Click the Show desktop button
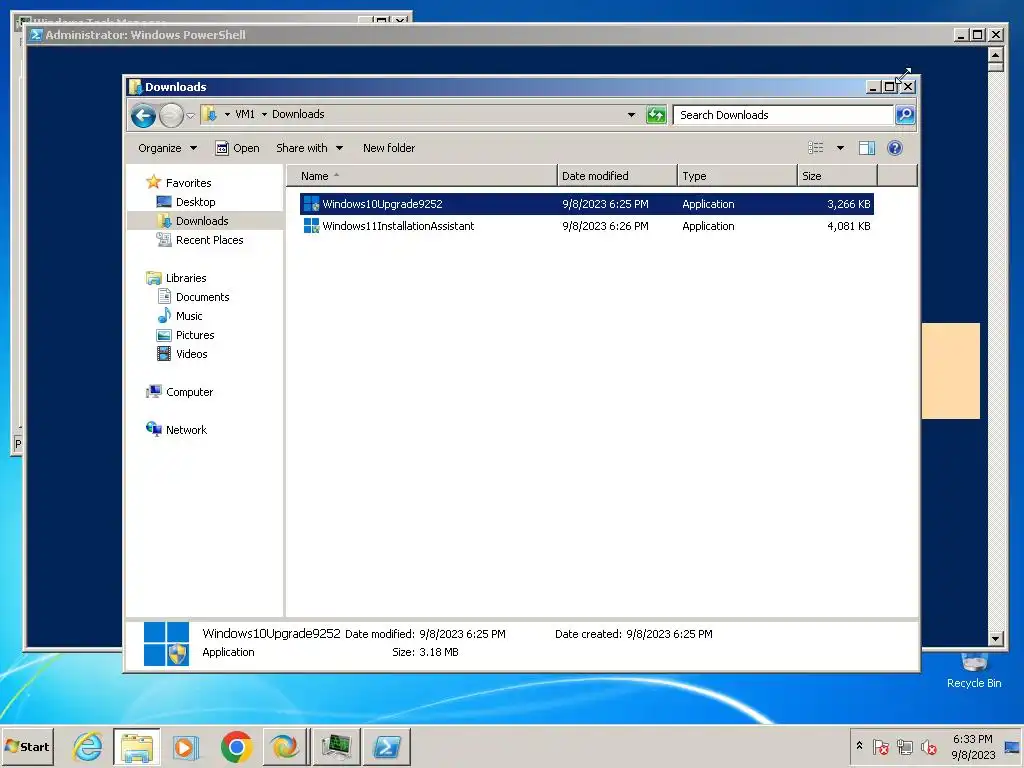1024x768 pixels. coord(1013,747)
